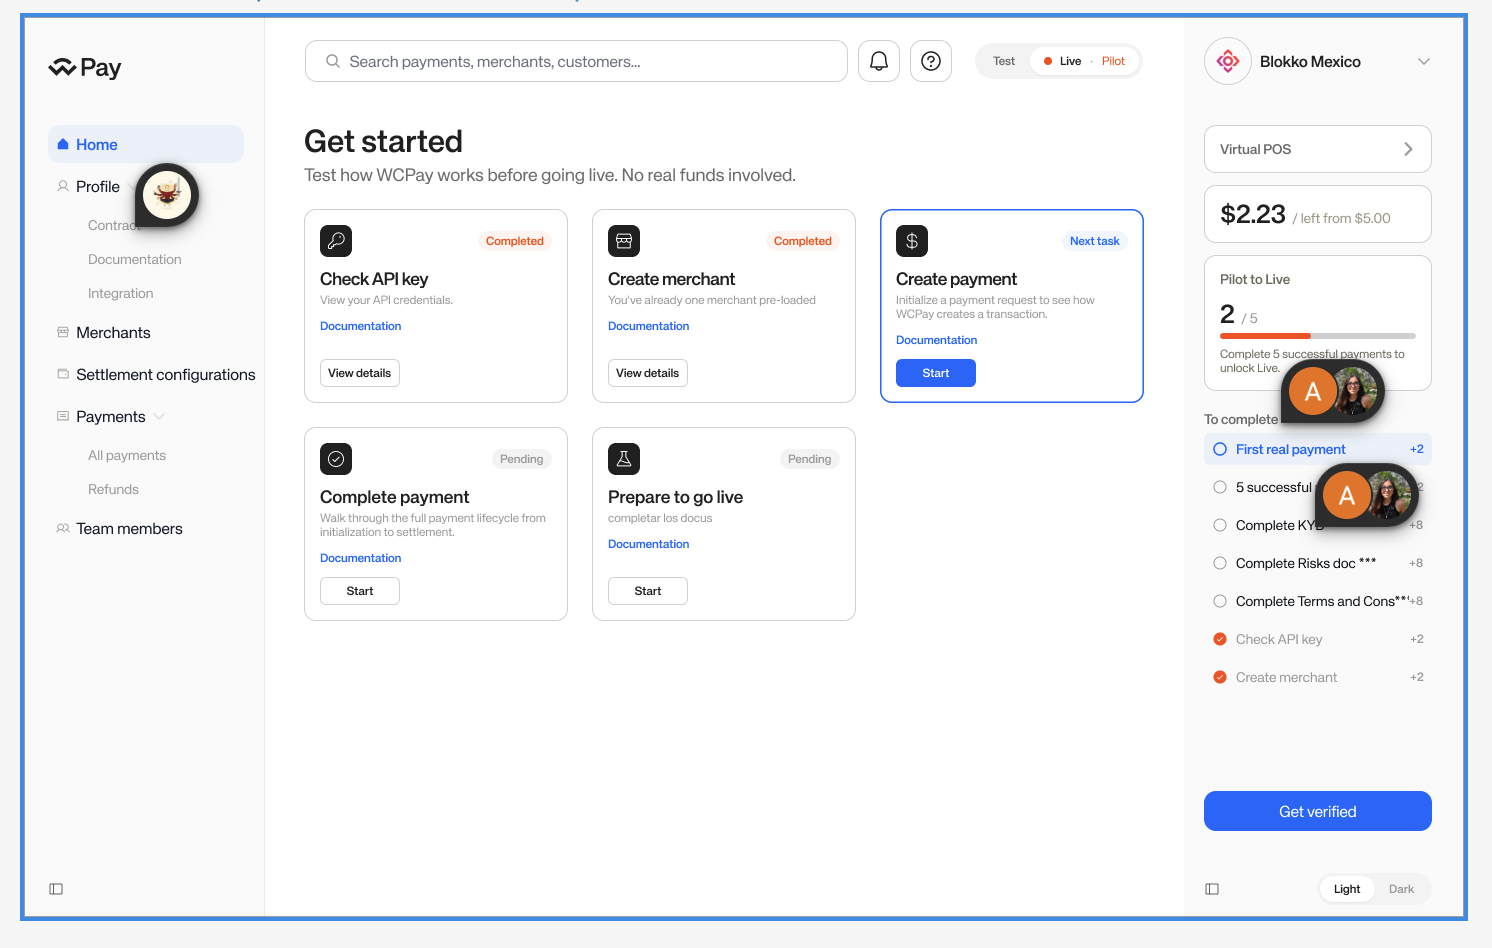
Task: Click the WCPay logo
Action: [85, 67]
